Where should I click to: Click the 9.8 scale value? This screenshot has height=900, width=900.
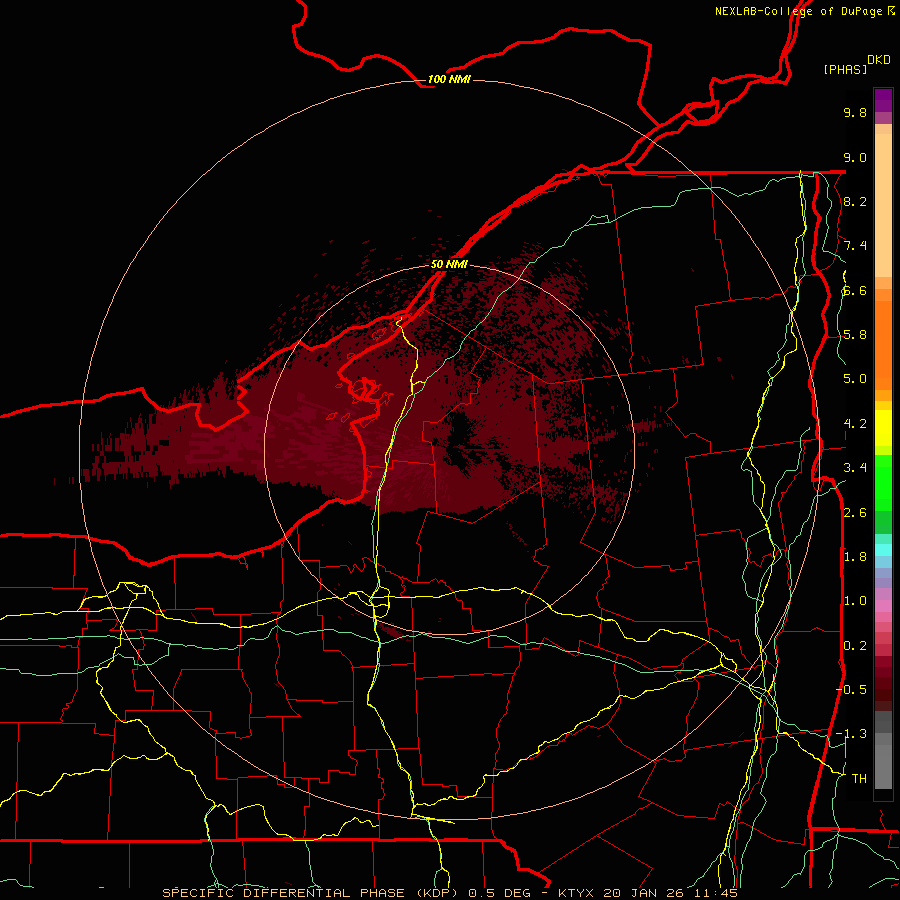click(855, 112)
